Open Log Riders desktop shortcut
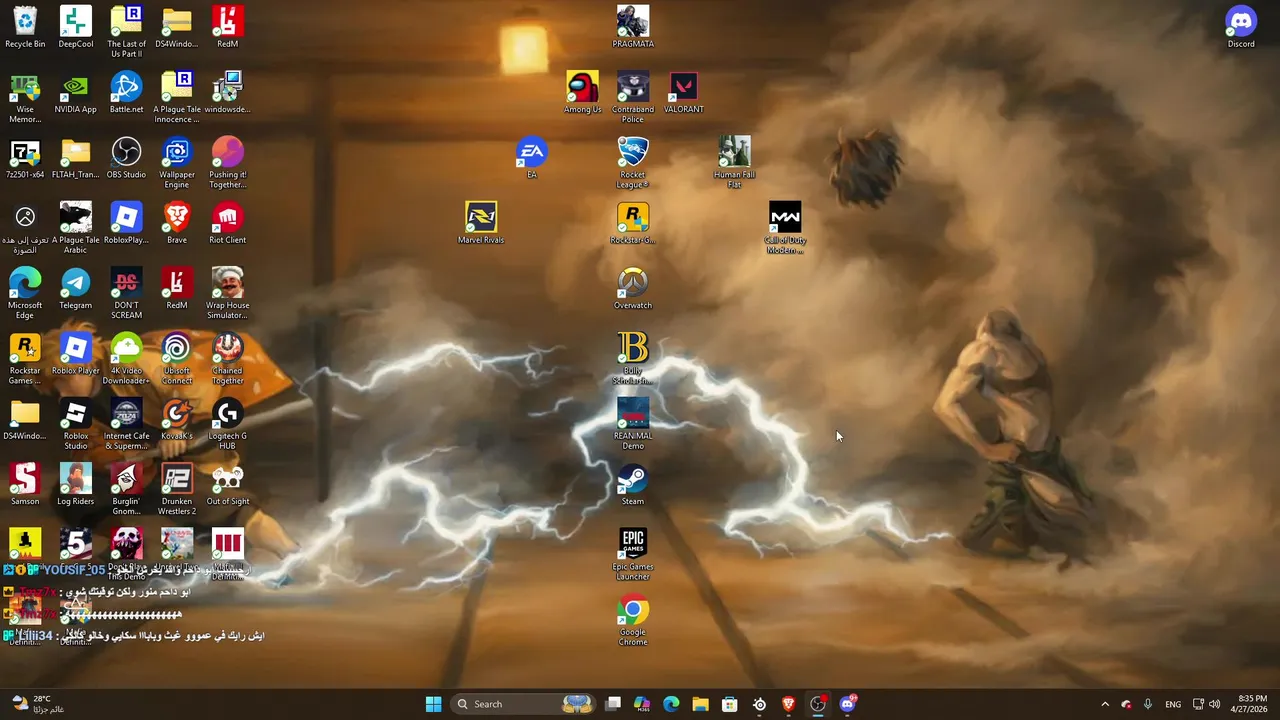Viewport: 1280px width, 720px height. (76, 485)
